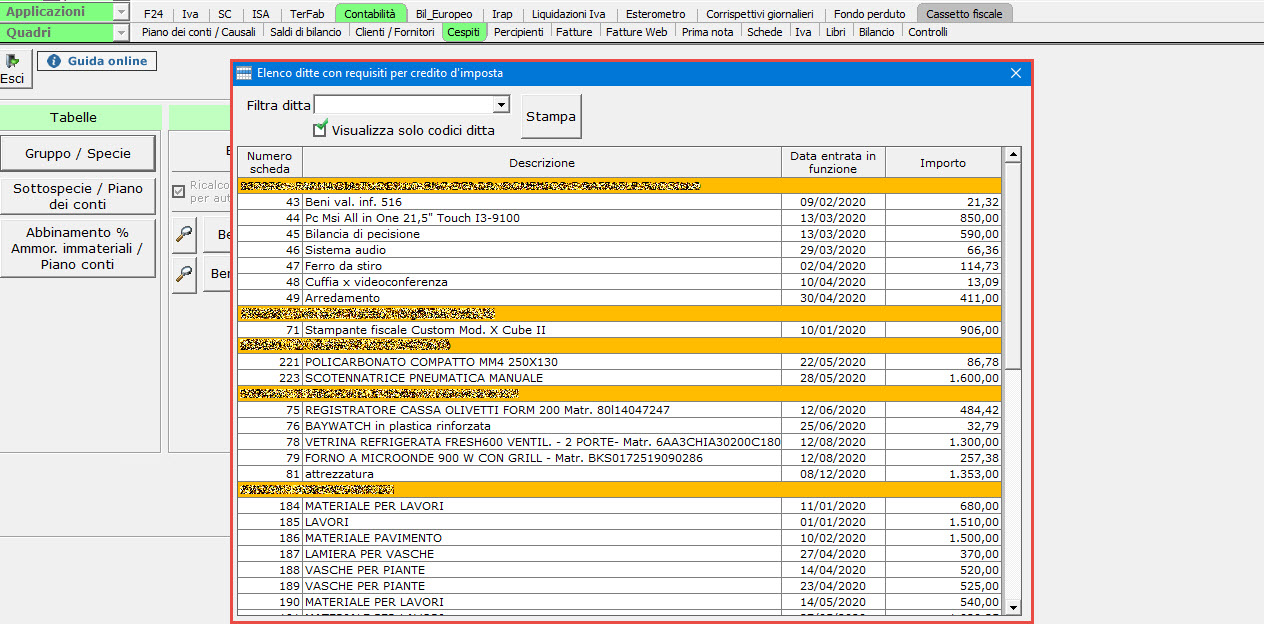The width and height of the screenshot is (1264, 624).
Task: Click the Filtra ditta text field
Action: pyautogui.click(x=404, y=105)
